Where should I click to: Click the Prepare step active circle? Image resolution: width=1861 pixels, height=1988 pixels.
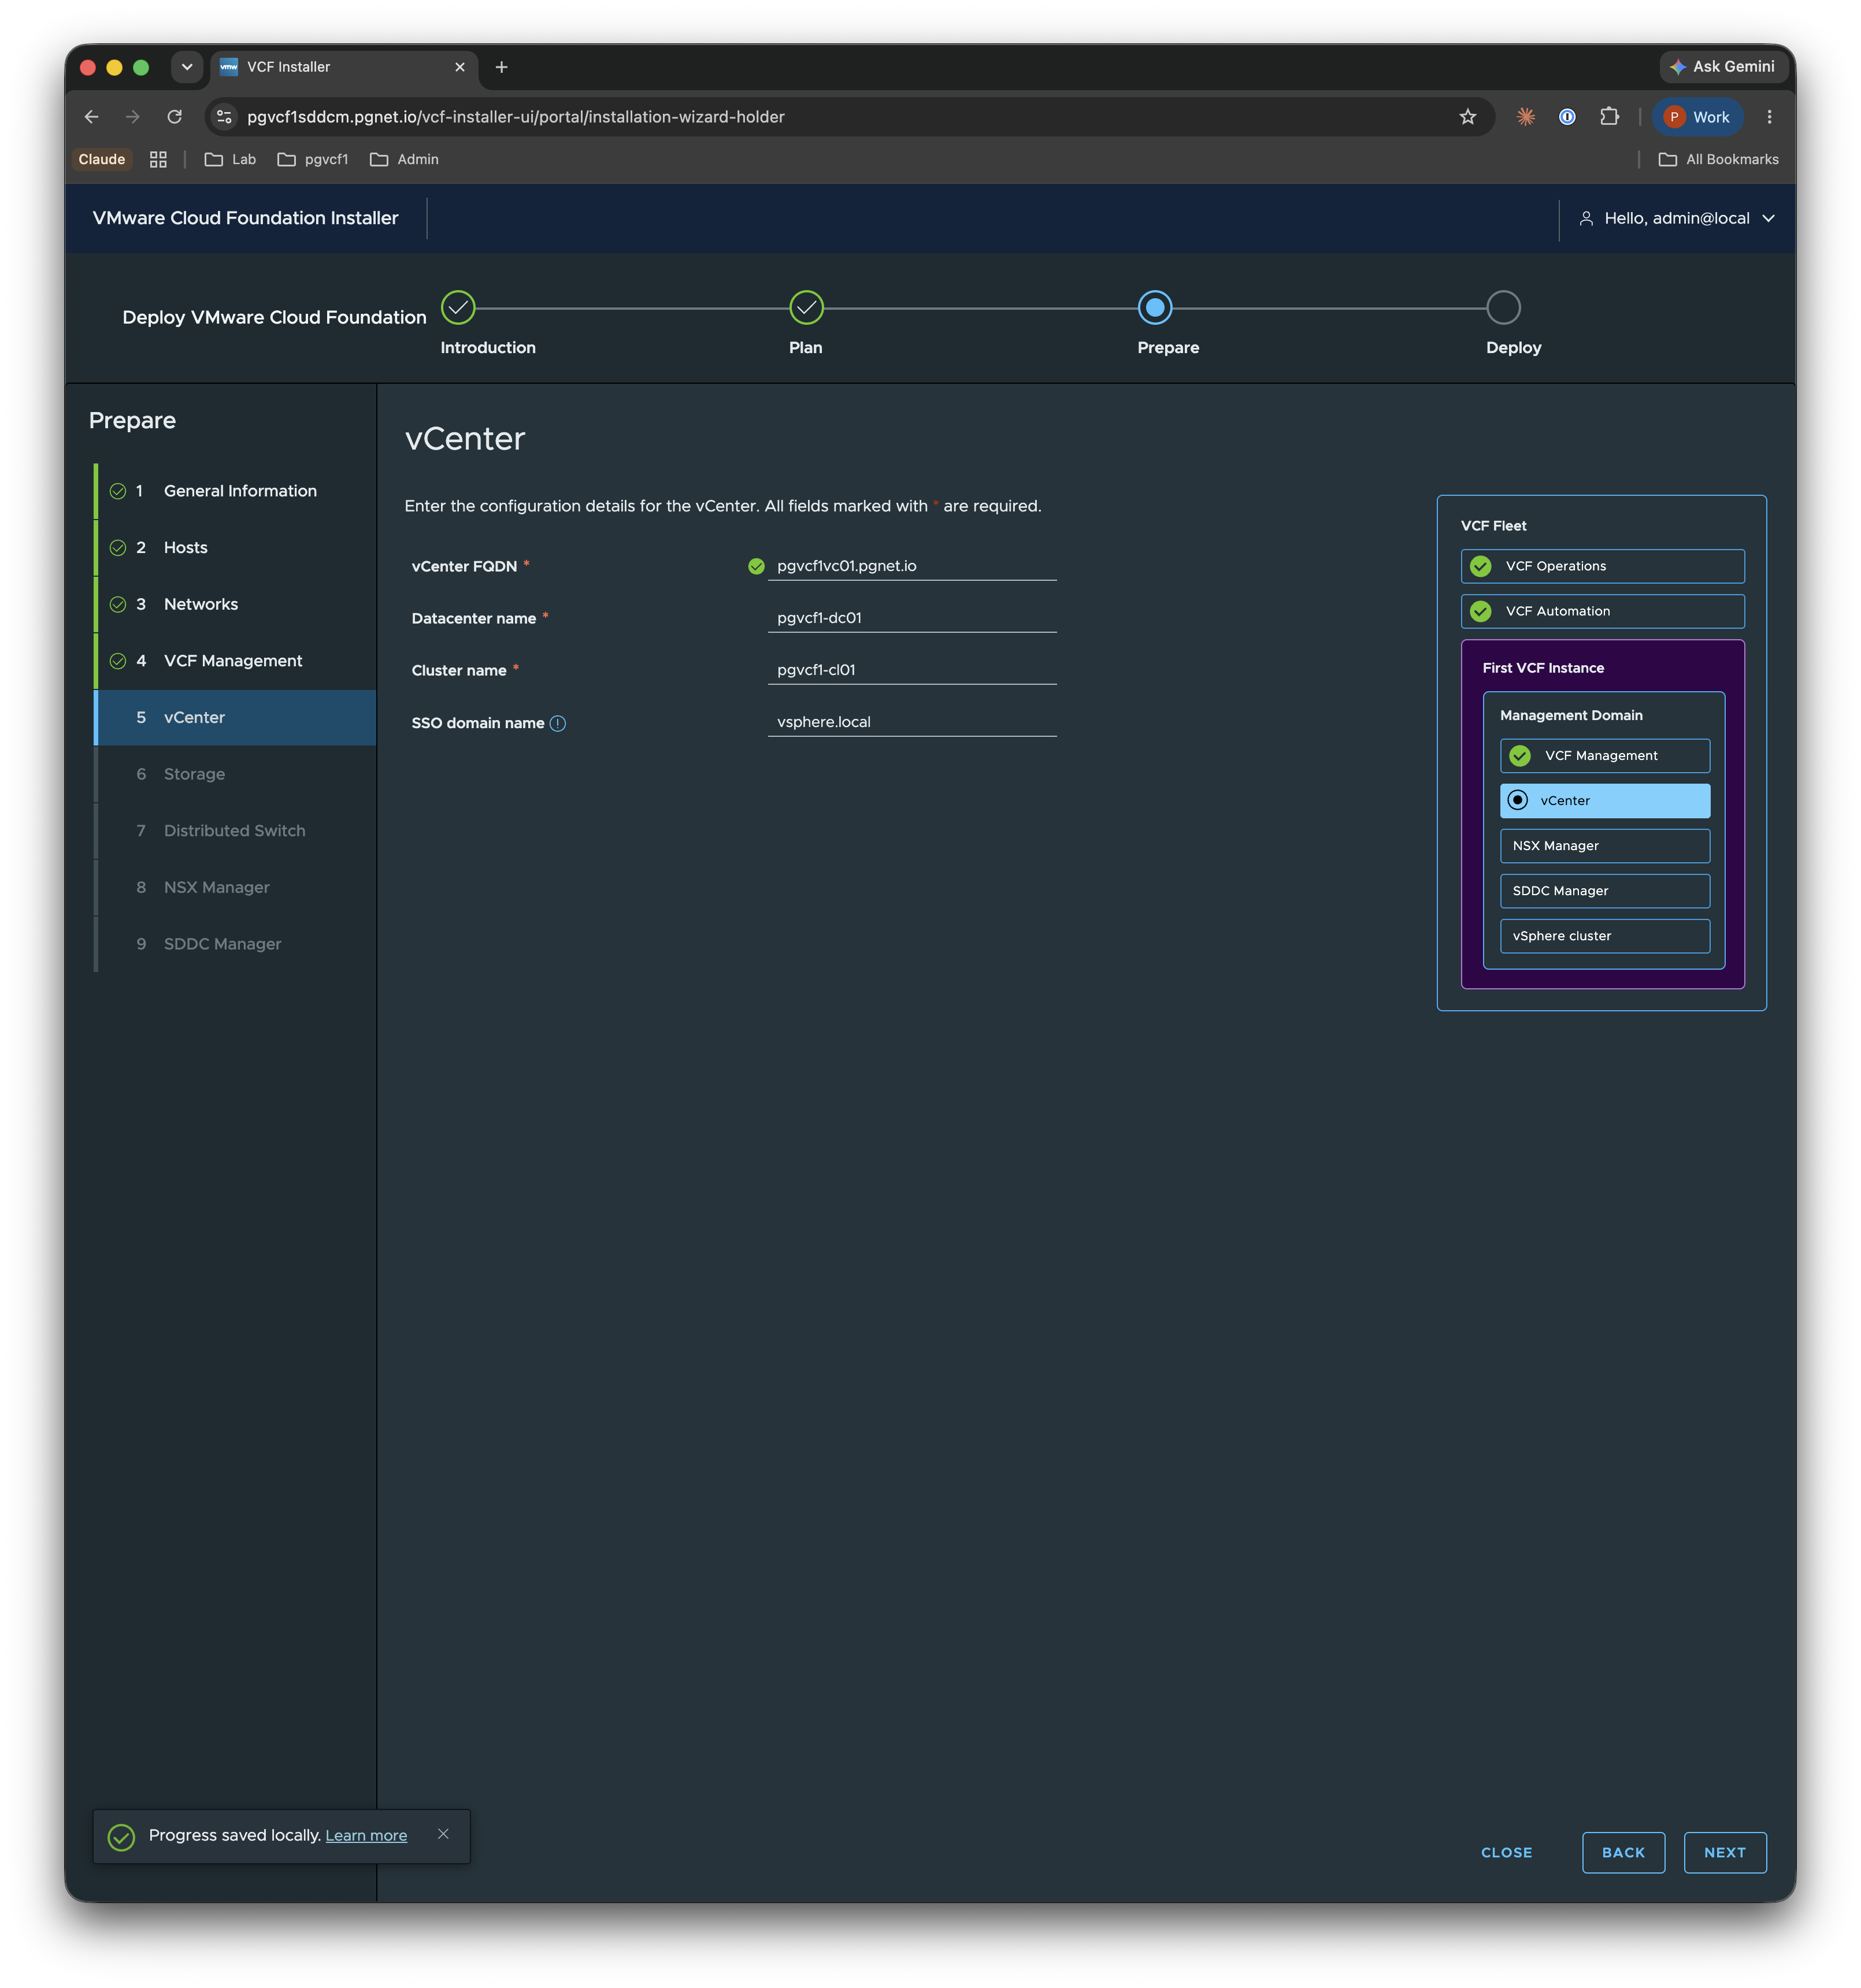click(1155, 308)
